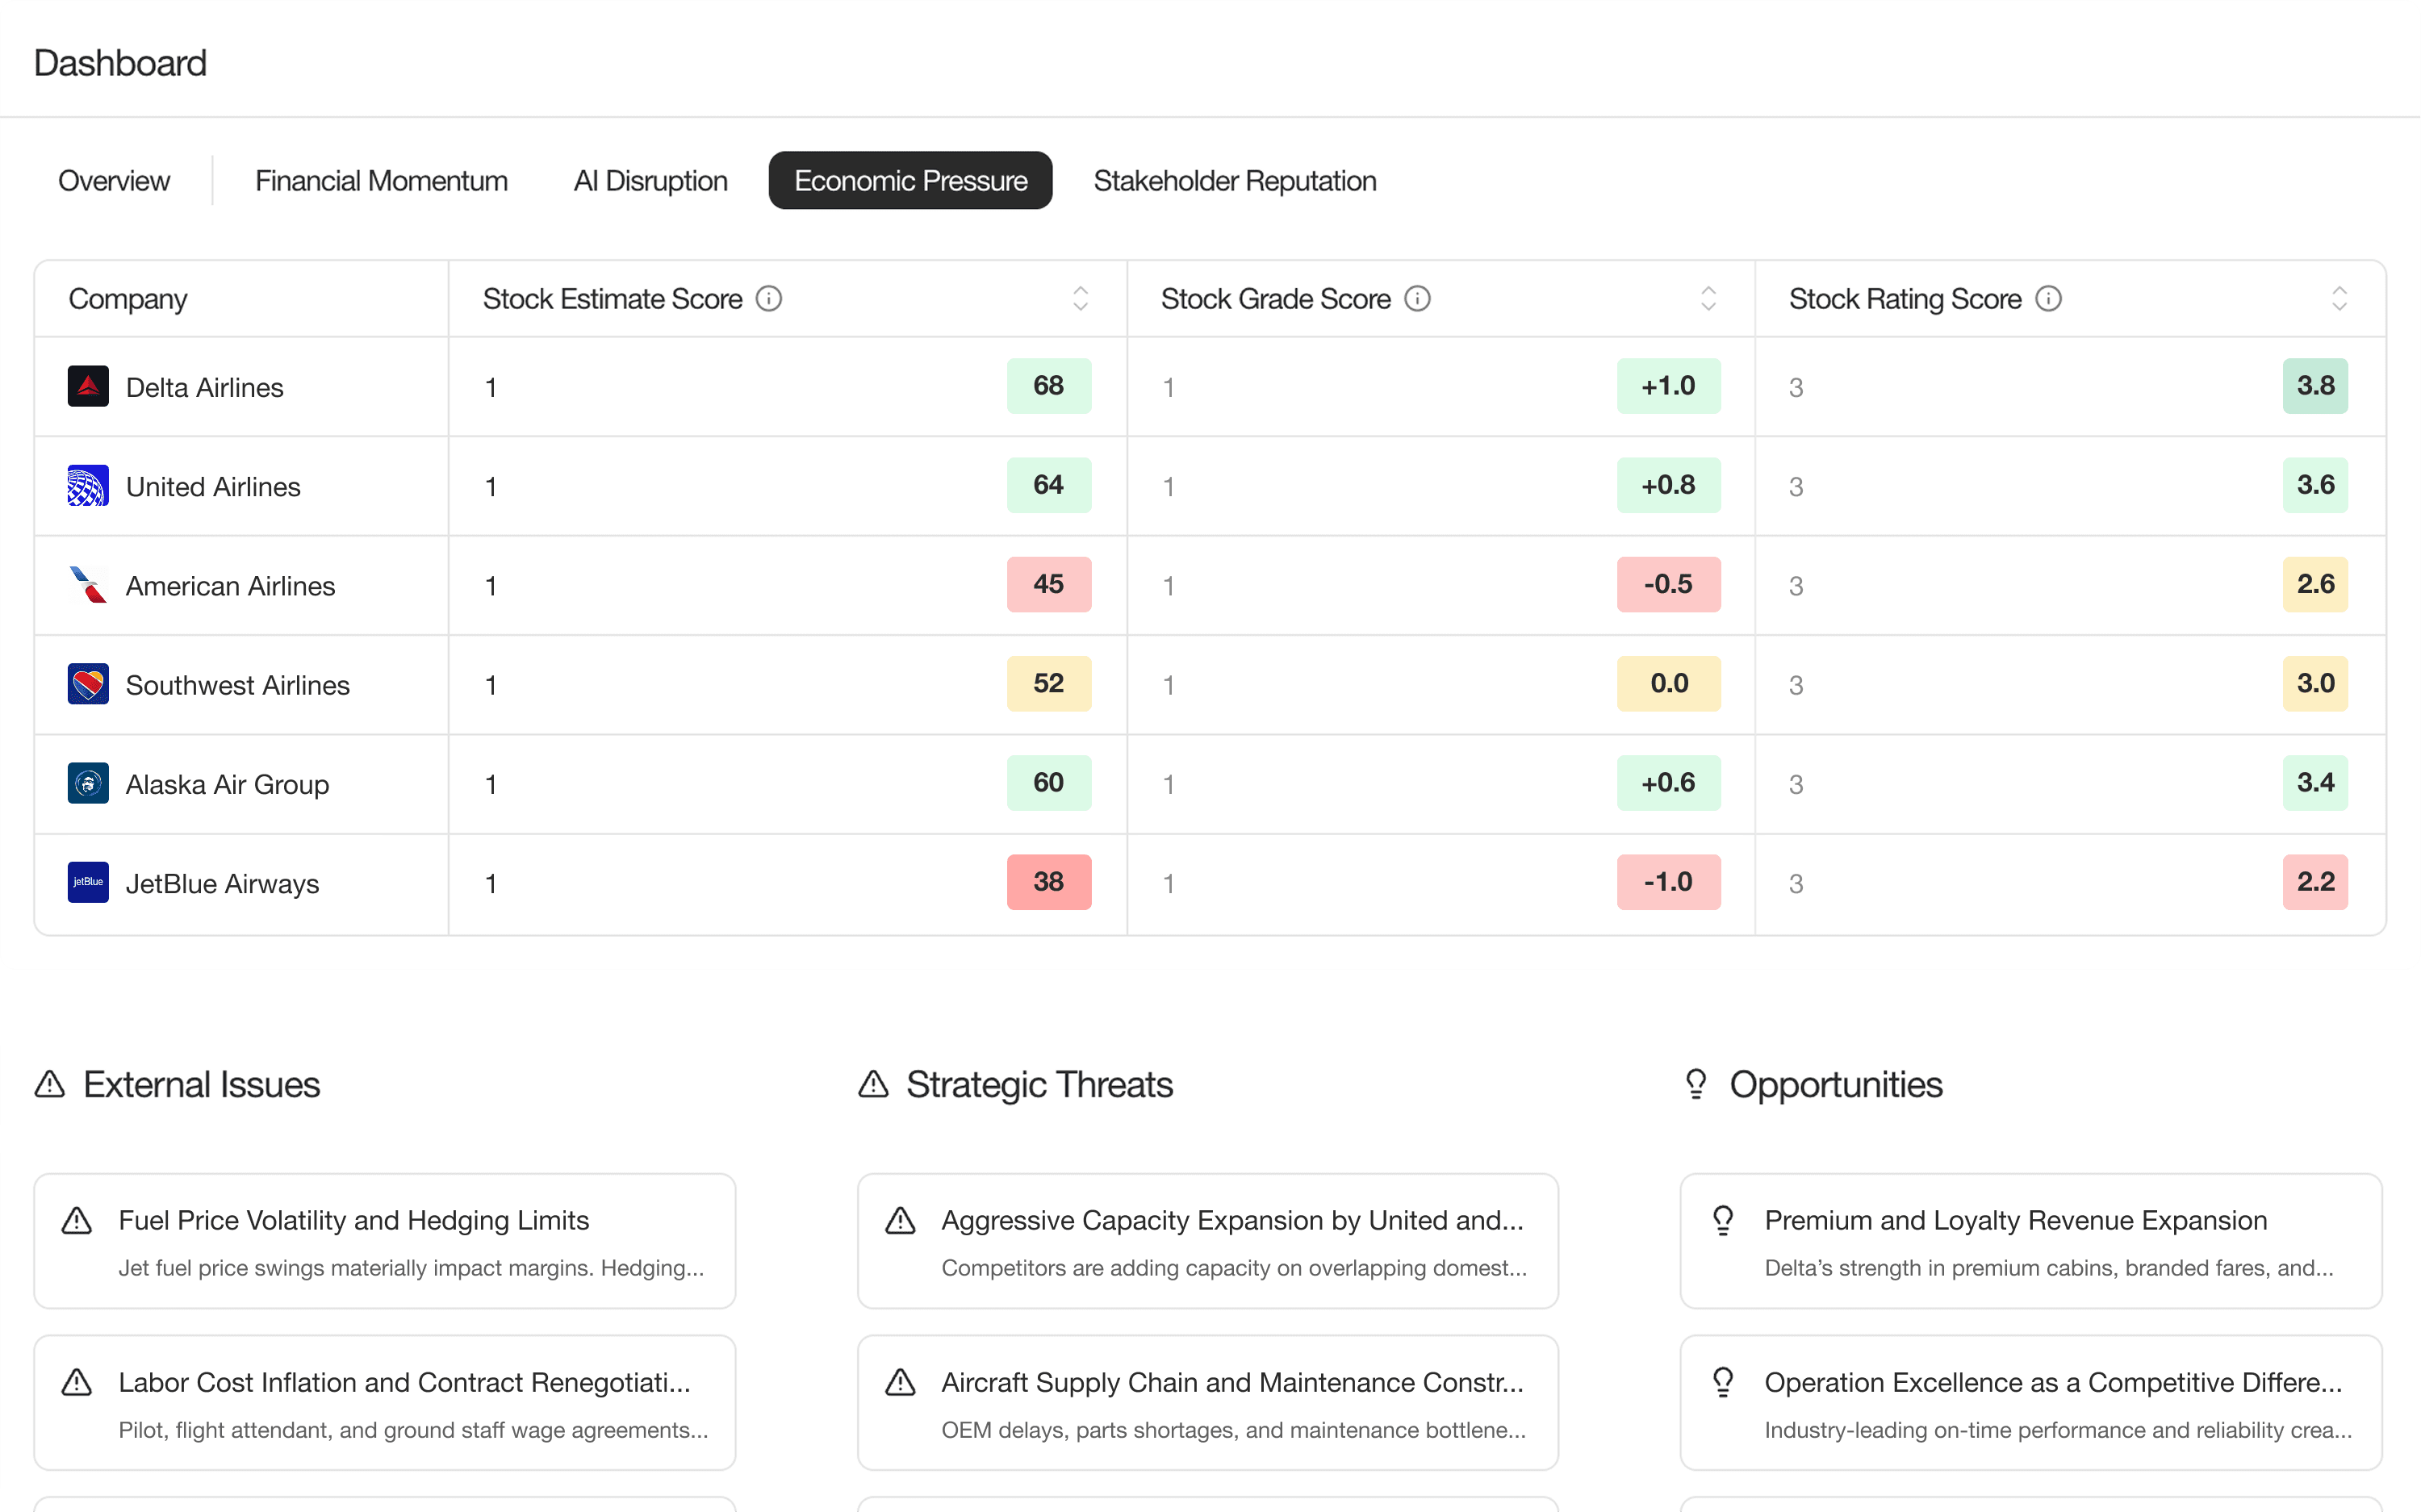The image size is (2421, 1512).
Task: Click the Southwest Airlines heart logo
Action: point(88,684)
